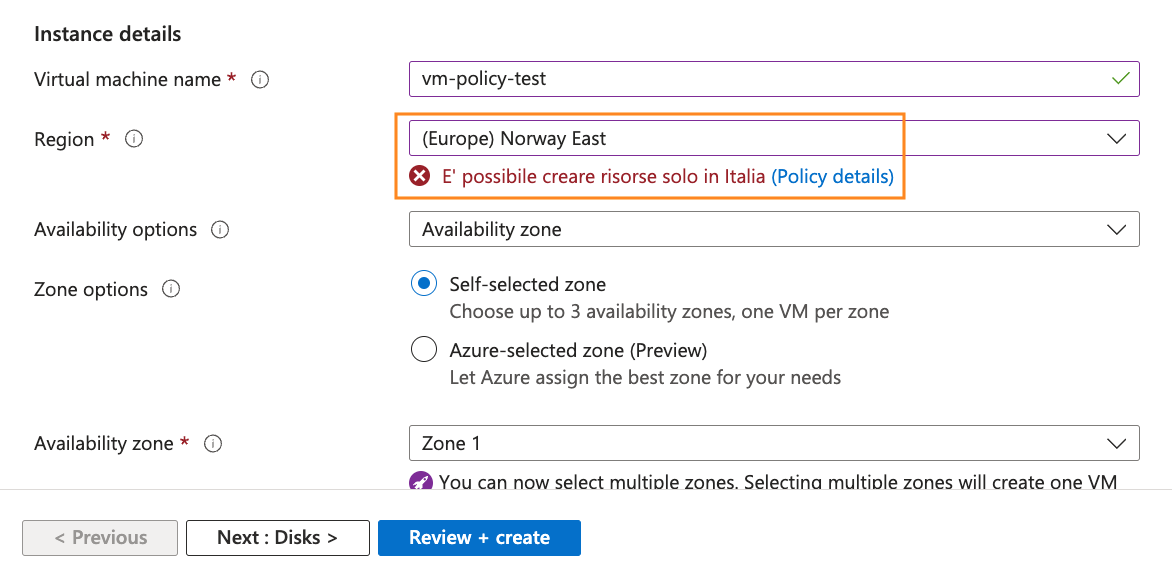Viewport: 1172px width, 569px height.
Task: Click info icon next to Region label
Action: click(134, 139)
